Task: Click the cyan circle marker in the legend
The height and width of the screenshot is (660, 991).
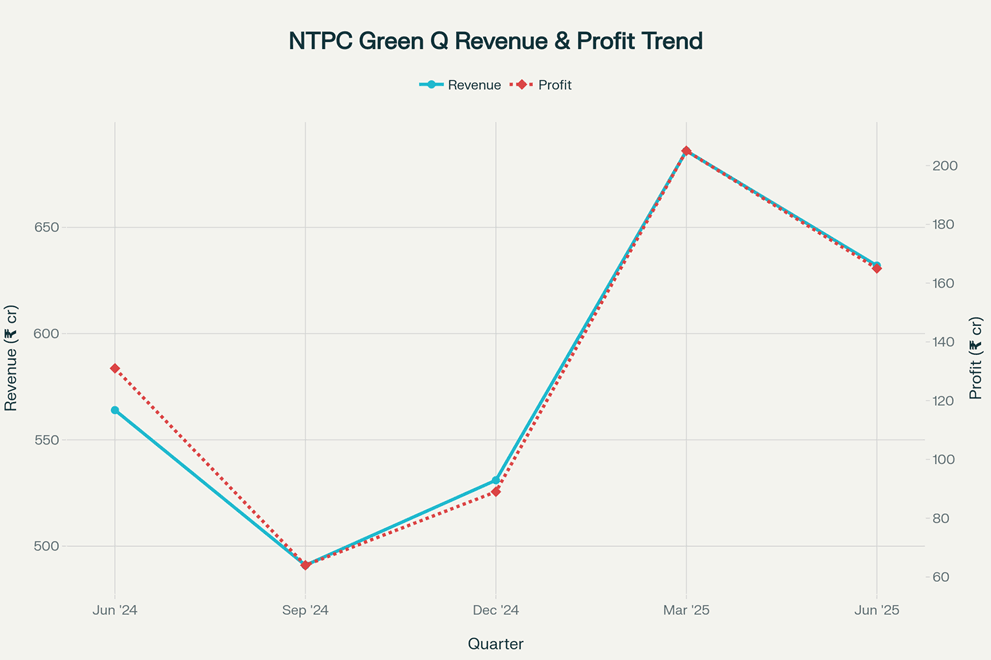Action: pos(431,85)
